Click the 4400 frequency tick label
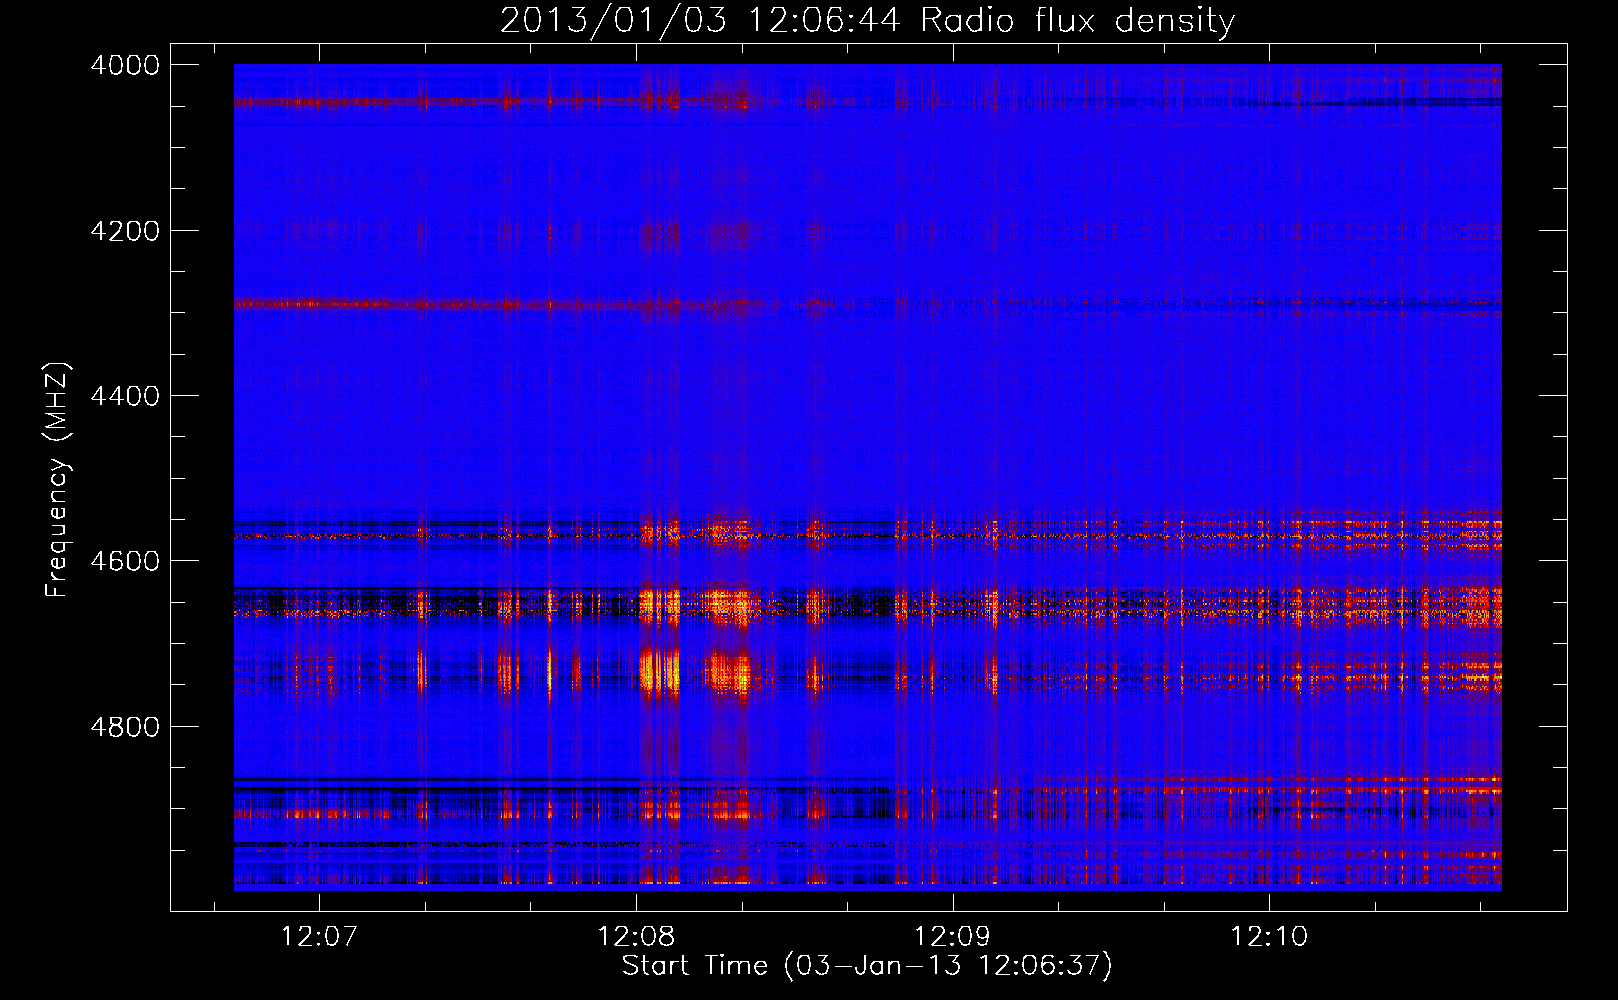This screenshot has height=1000, width=1618. coord(125,396)
